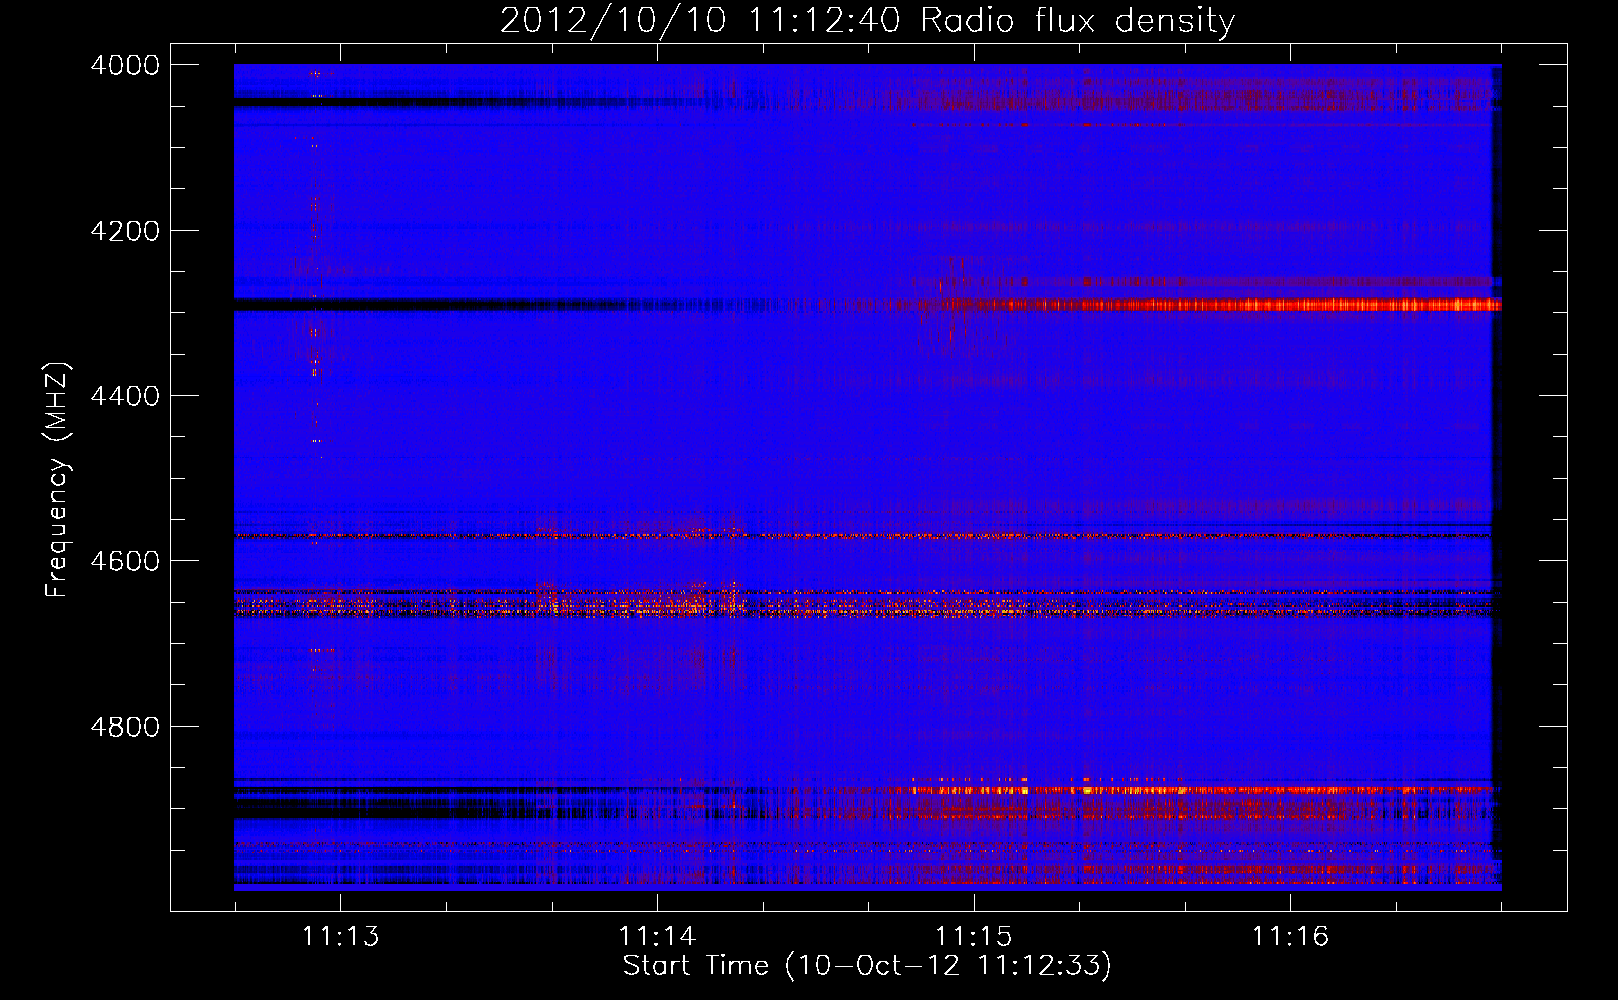Click the 'Start Time (10-Oct-12 11:12:33)' axis title
The width and height of the screenshot is (1618, 1000).
[x=867, y=966]
